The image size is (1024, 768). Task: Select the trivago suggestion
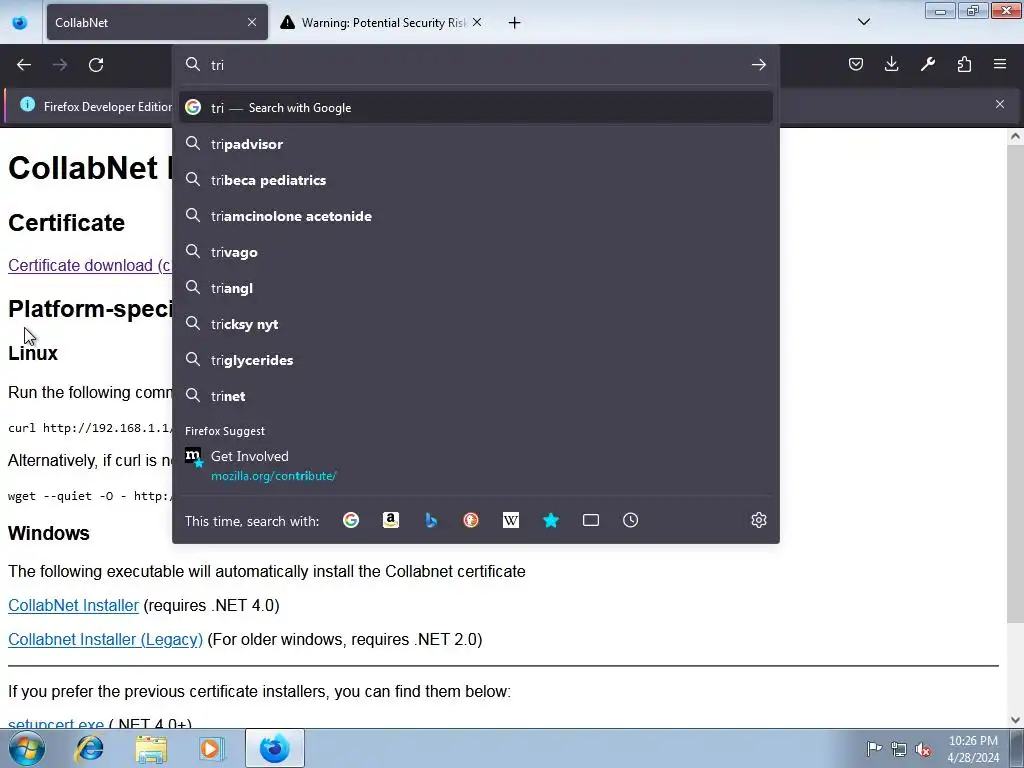click(x=475, y=252)
